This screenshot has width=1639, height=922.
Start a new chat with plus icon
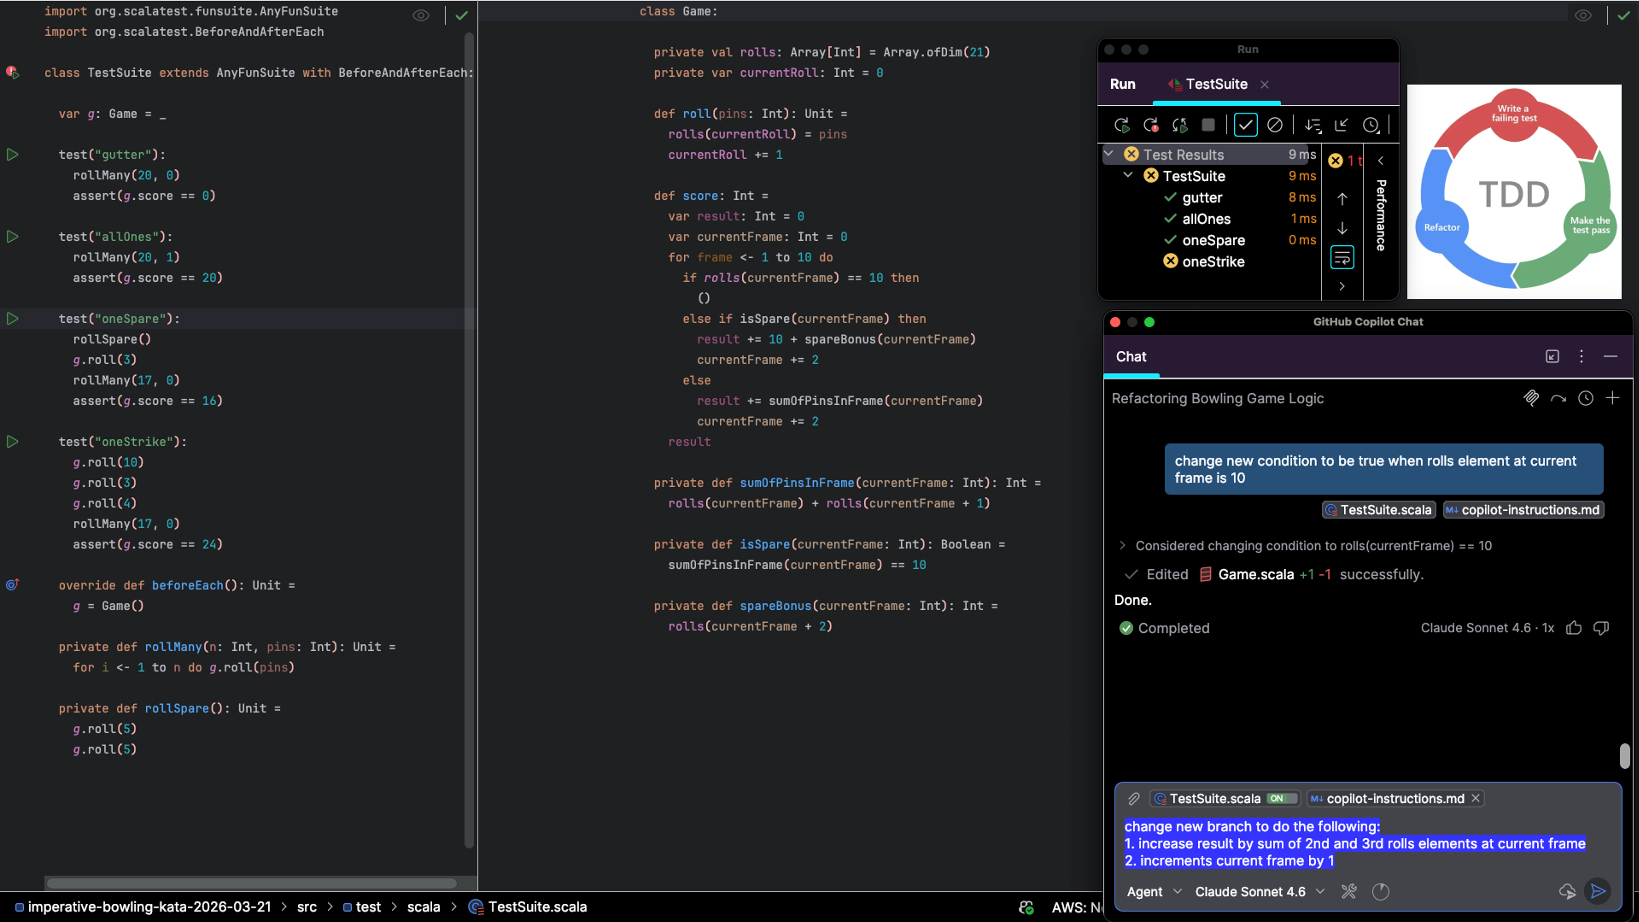1612,398
